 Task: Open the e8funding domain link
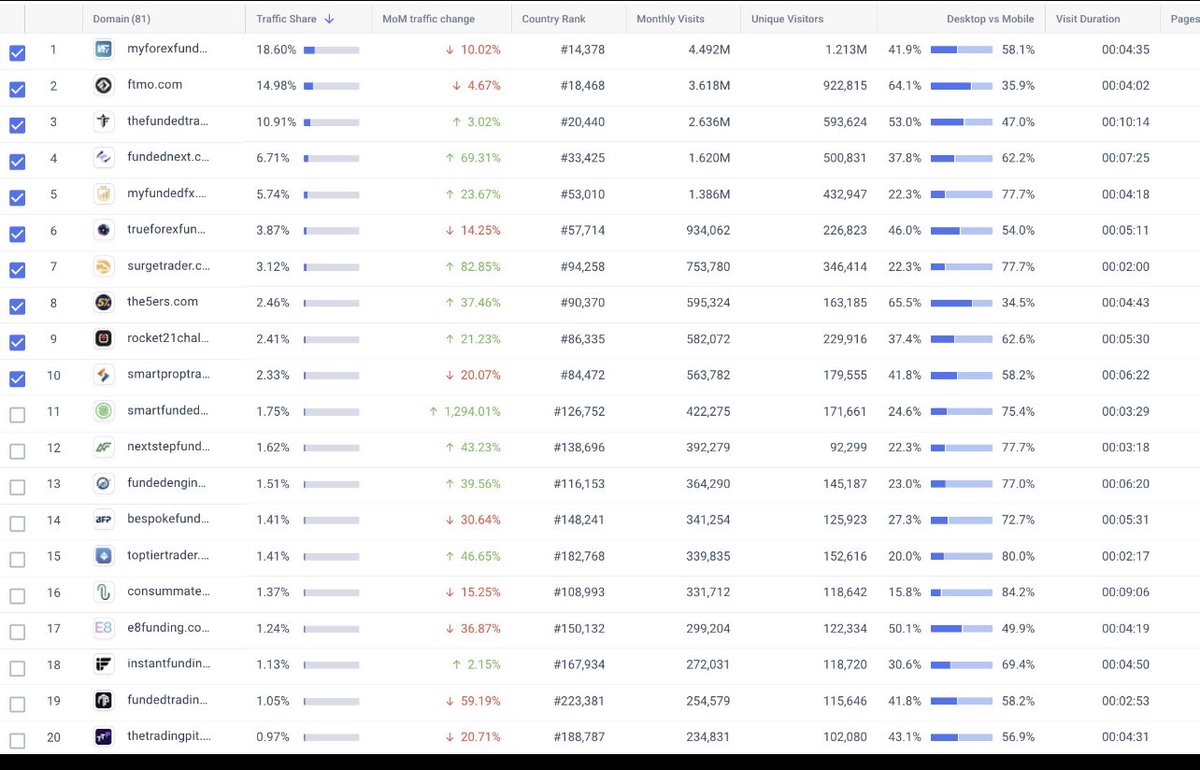(168, 627)
